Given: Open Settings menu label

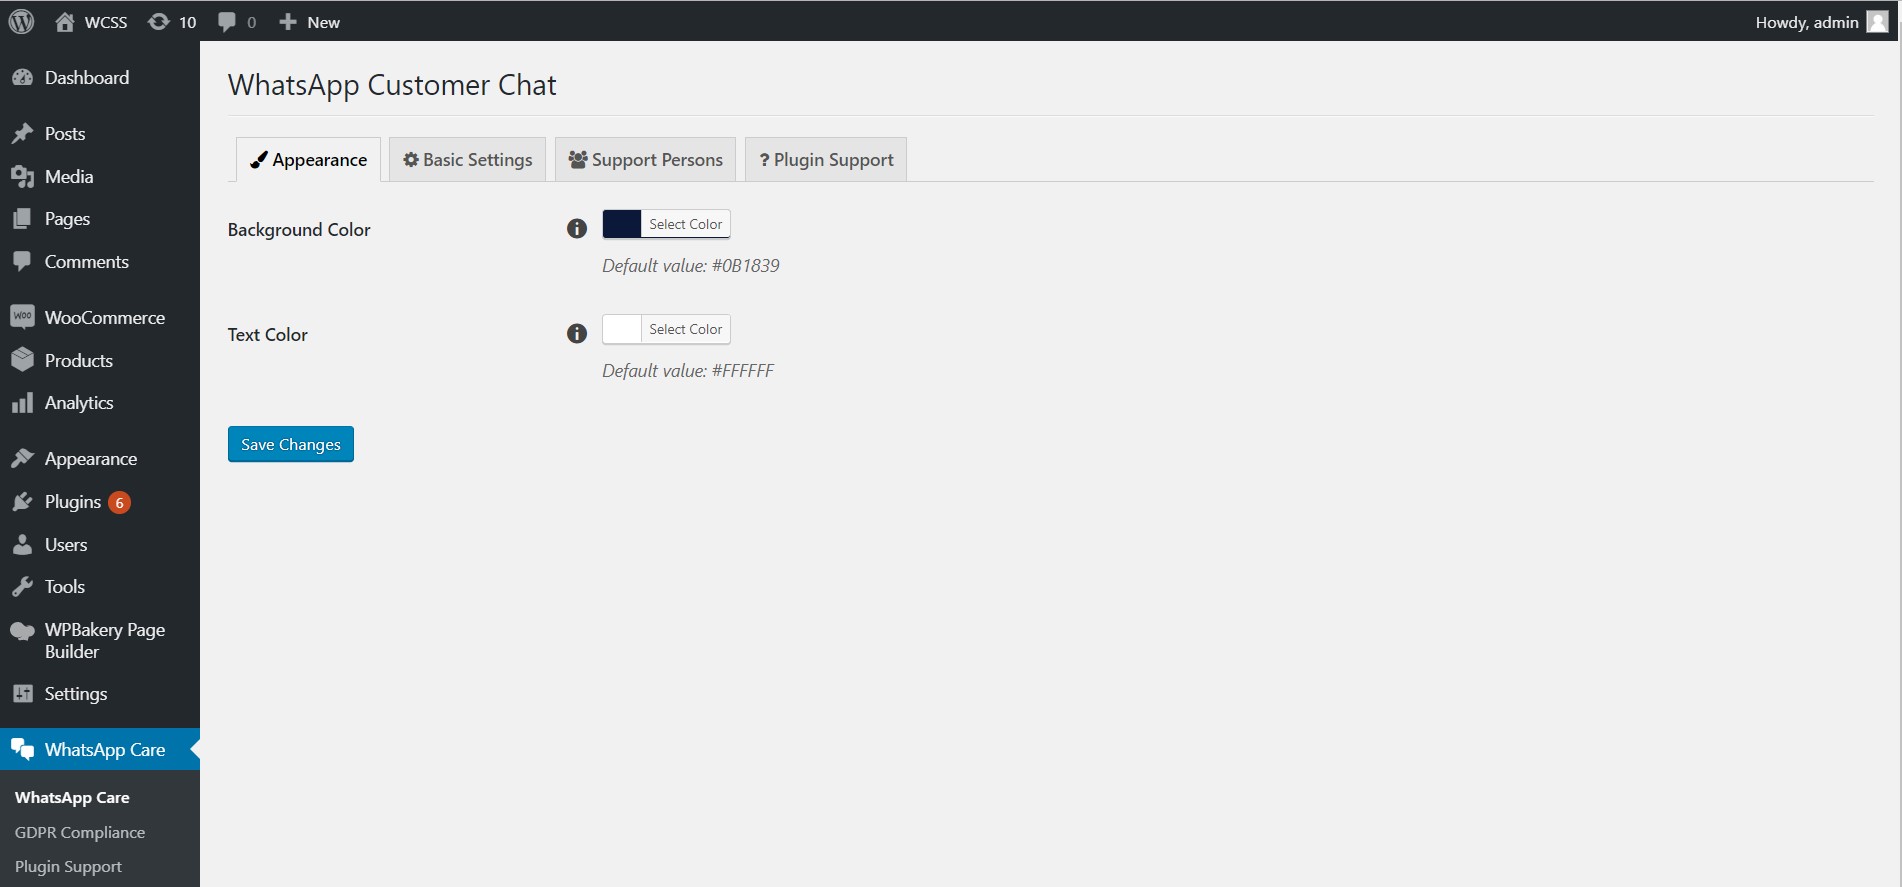Looking at the screenshot, I should point(76,694).
